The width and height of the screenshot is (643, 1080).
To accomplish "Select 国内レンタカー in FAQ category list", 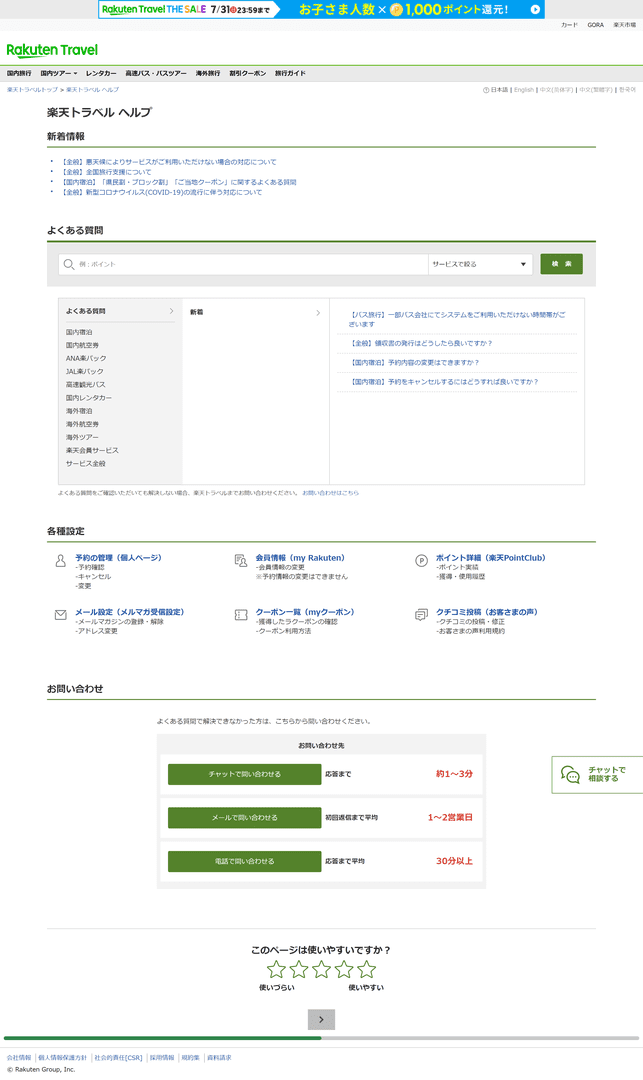I will [x=89, y=397].
